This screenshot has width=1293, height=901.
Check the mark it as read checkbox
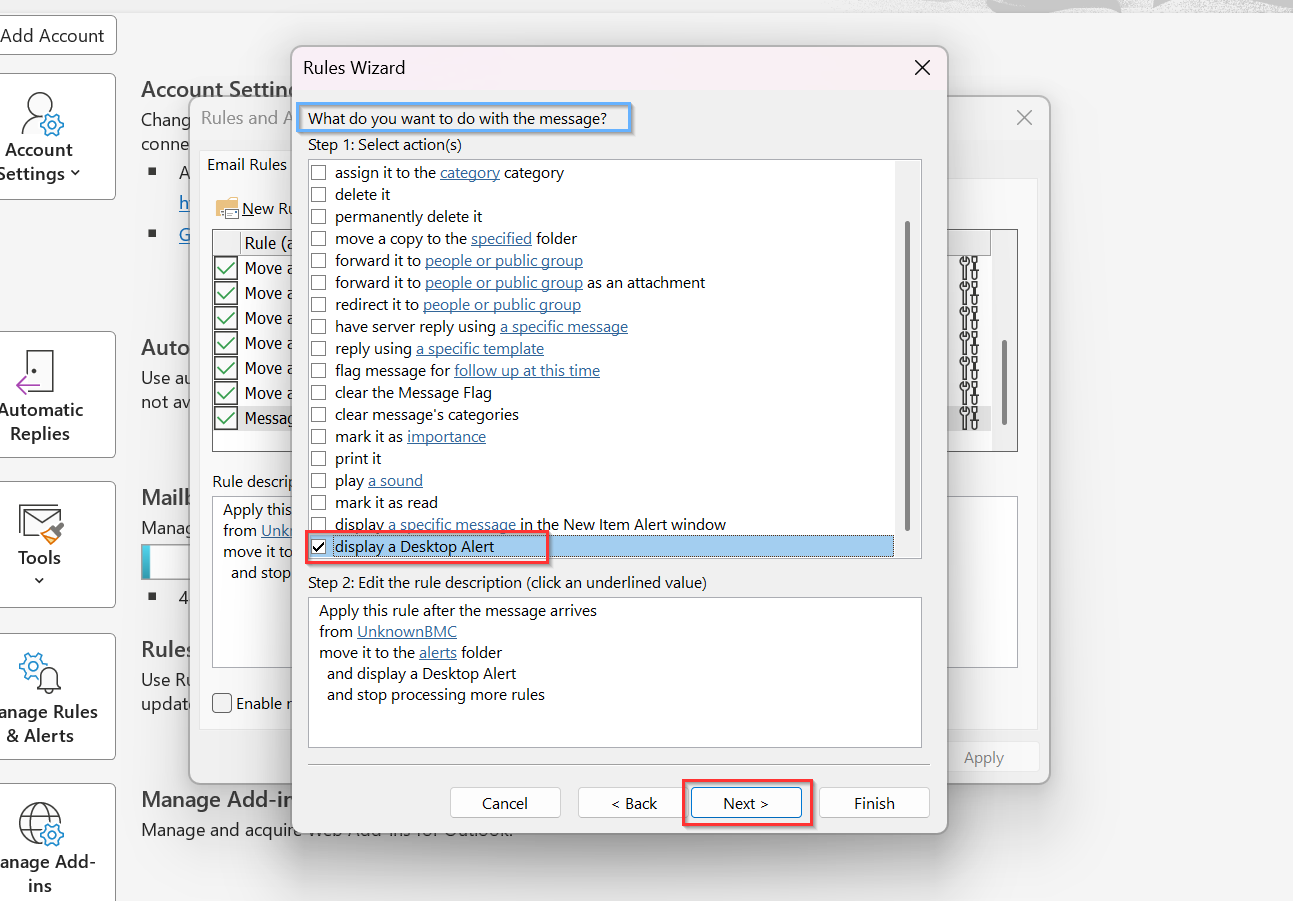click(x=318, y=503)
